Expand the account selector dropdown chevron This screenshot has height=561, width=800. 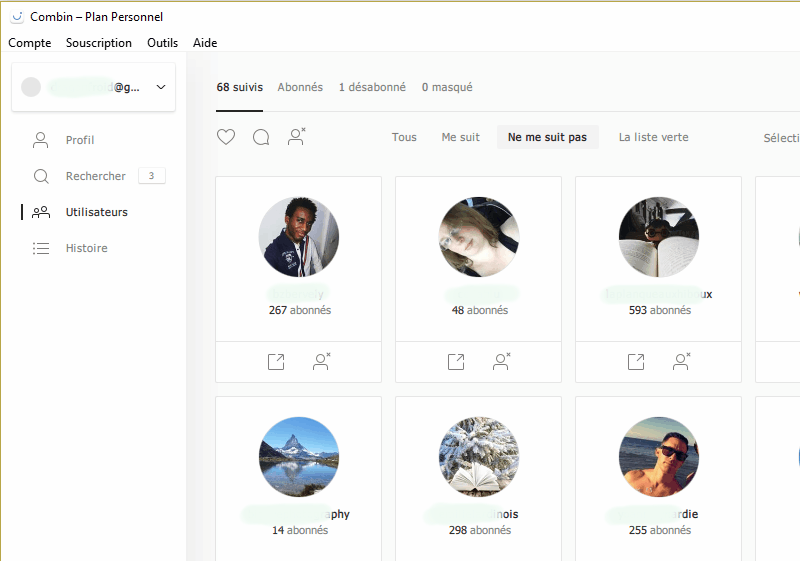coord(161,87)
